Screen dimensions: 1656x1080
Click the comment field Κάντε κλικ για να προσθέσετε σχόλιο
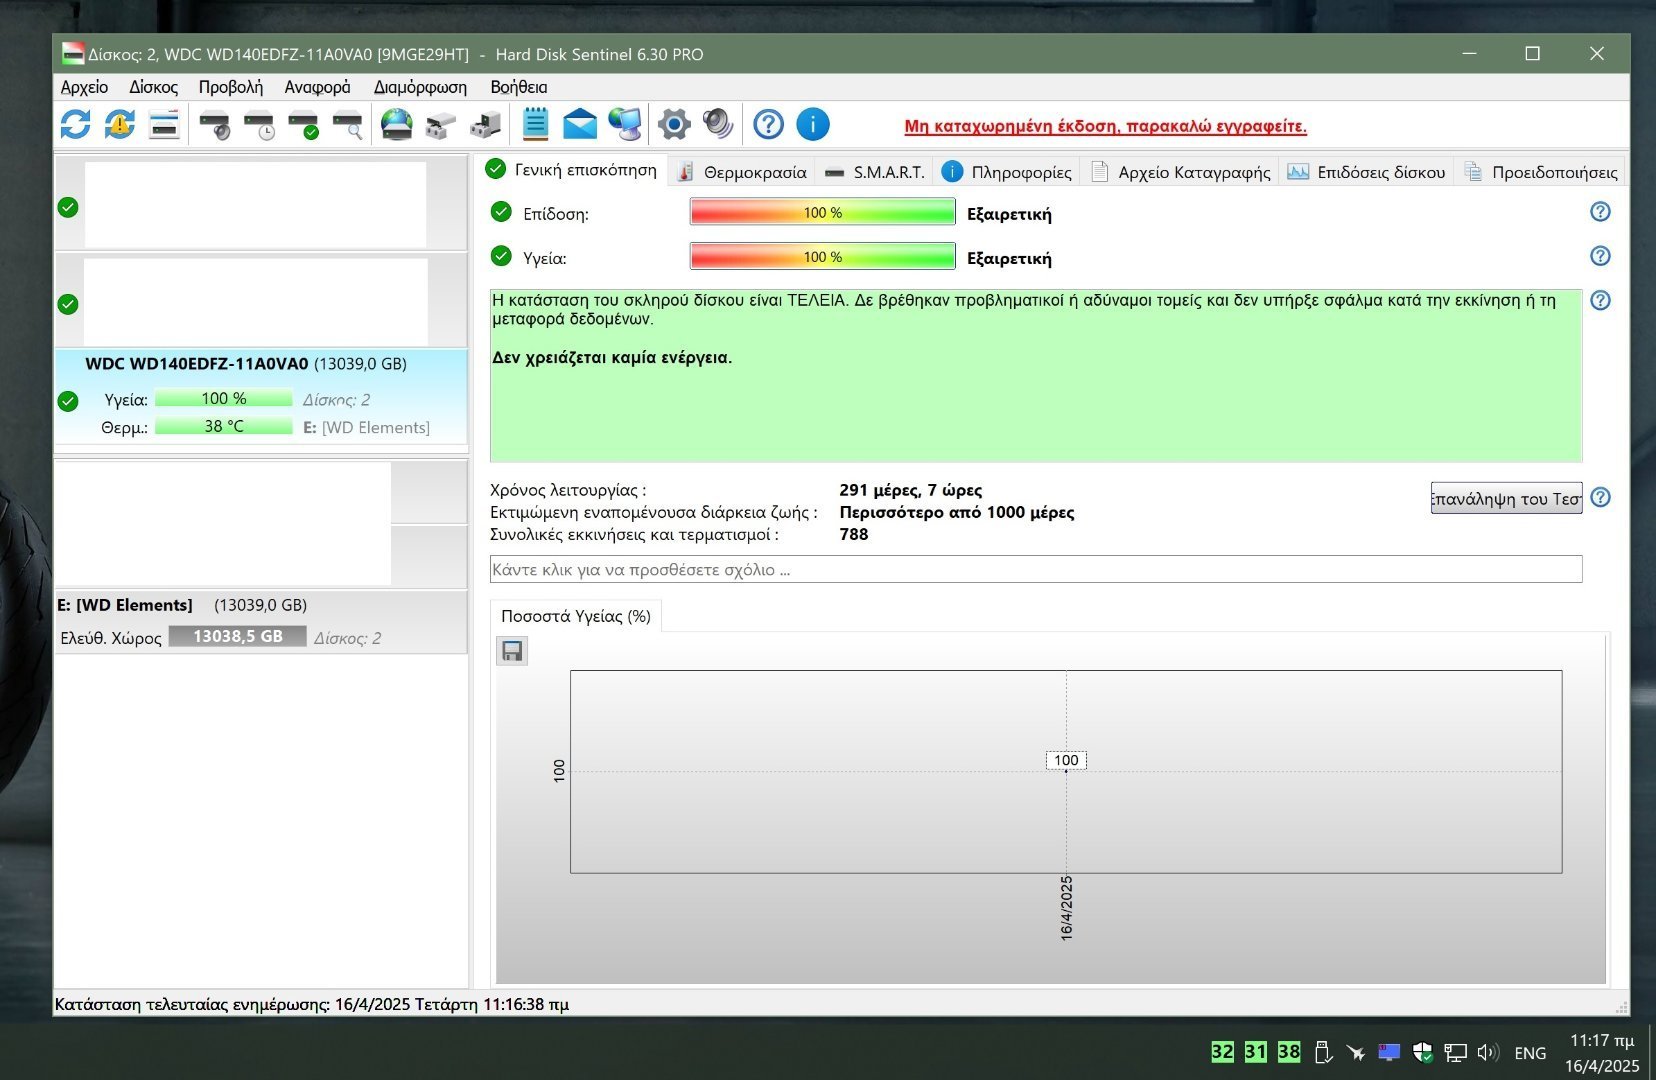coord(1036,569)
